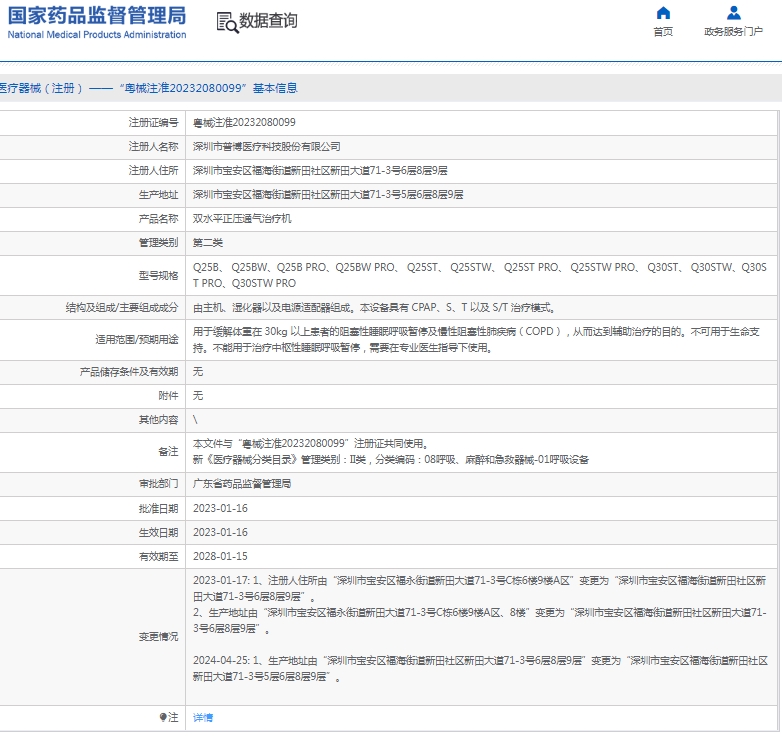The width and height of the screenshot is (782, 737).
Task: Select the 深圳市普博医疗科技股份有限公司 cell
Action: [267, 147]
